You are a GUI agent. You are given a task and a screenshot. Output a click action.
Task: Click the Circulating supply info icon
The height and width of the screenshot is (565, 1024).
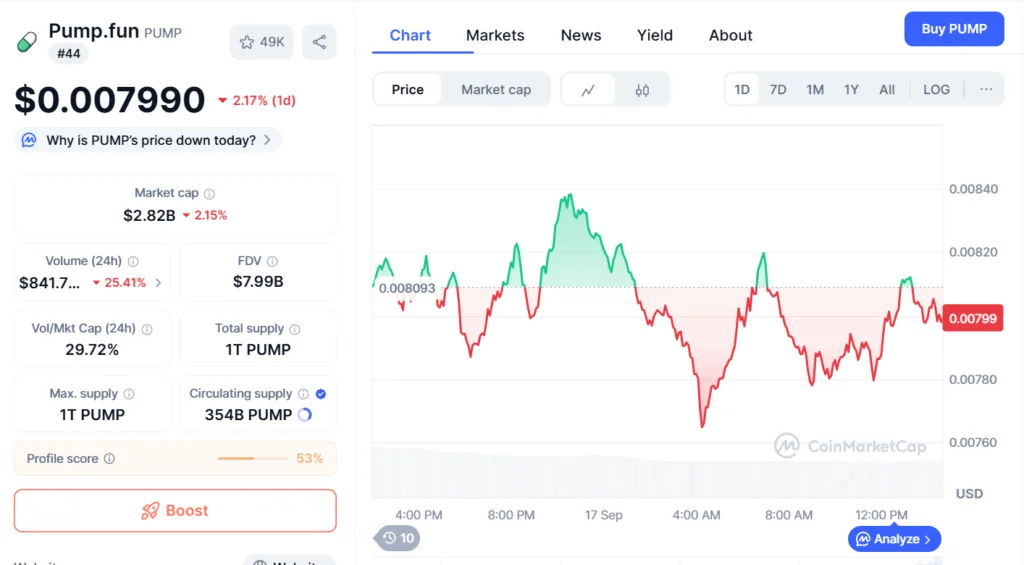tap(304, 394)
